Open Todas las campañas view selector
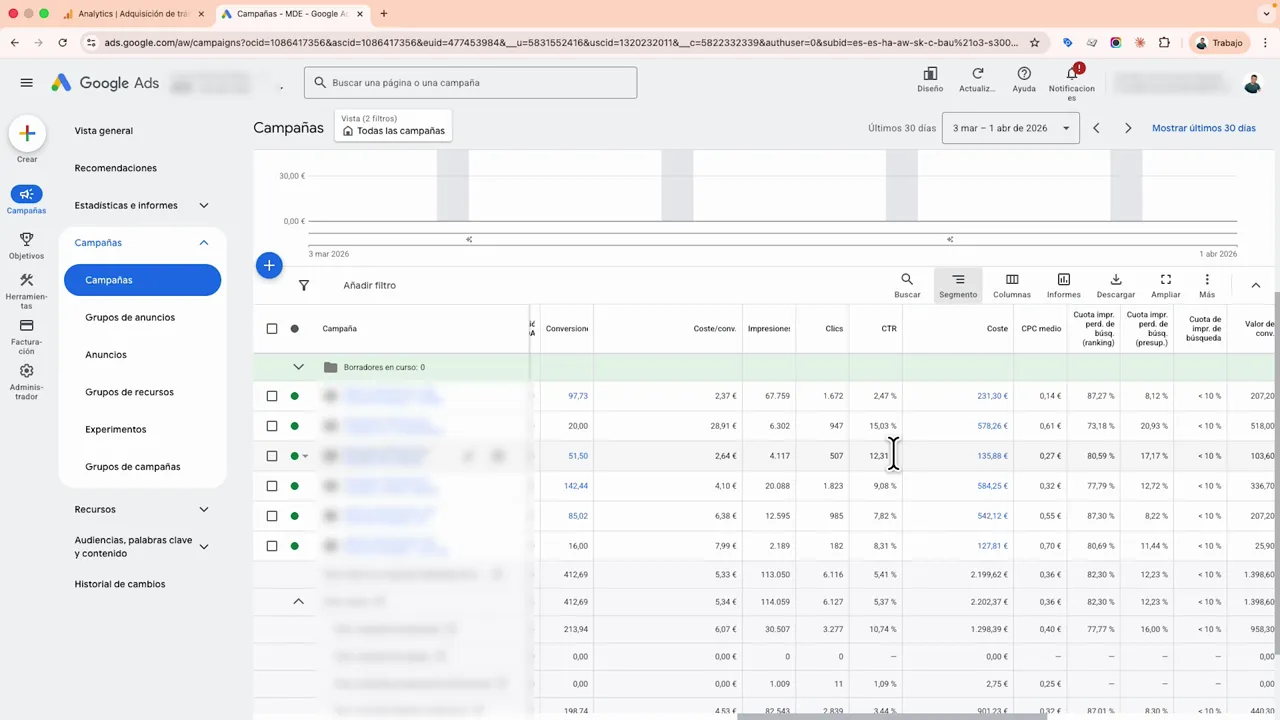Image resolution: width=1280 pixels, height=720 pixels. pos(393,125)
